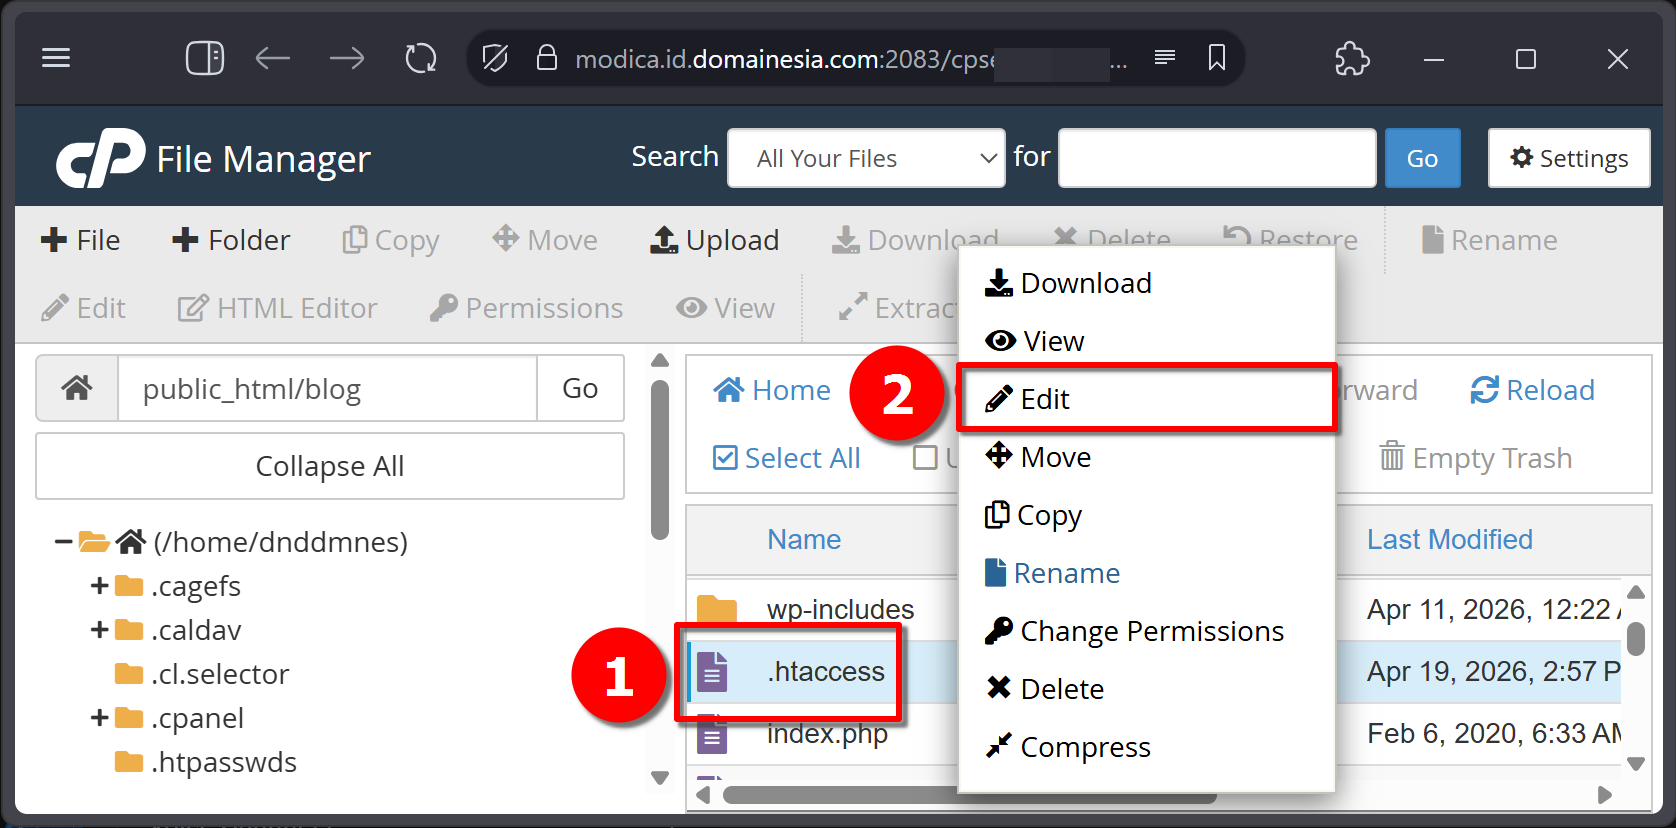Choose Change Permissions from the context menu

point(1146,631)
